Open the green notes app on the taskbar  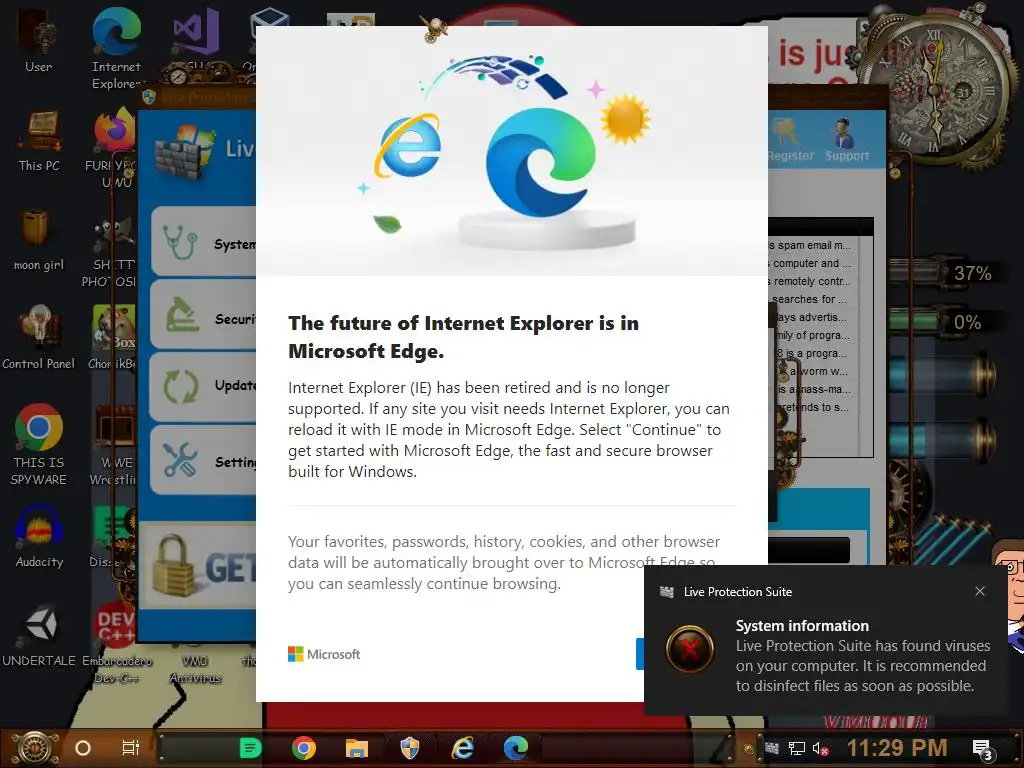click(250, 748)
